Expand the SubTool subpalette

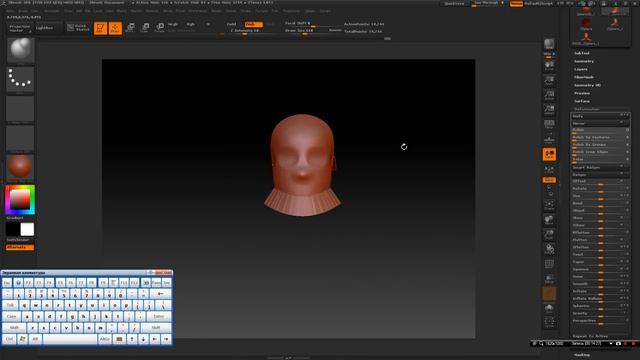(582, 53)
